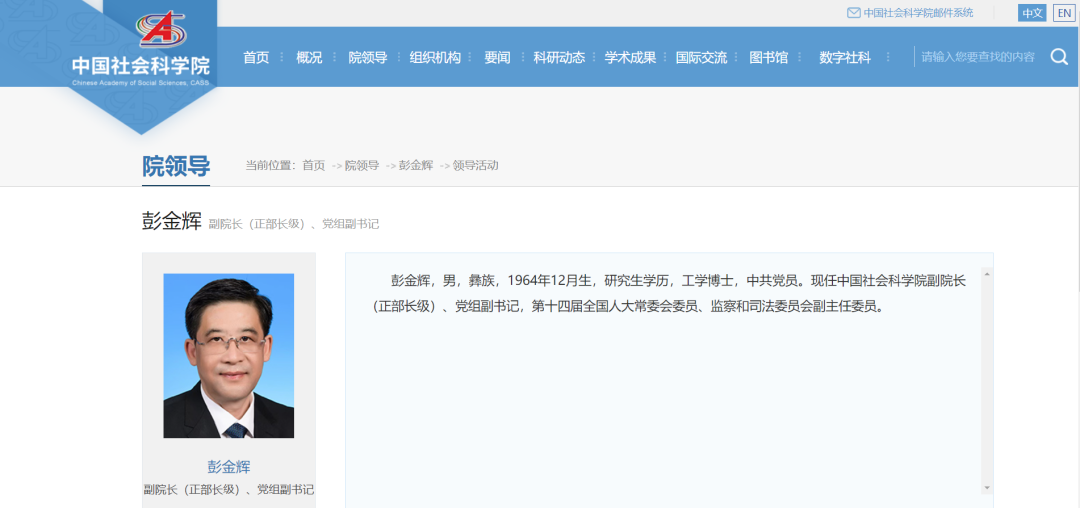
Task: Switch language to EN
Action: coord(1063,13)
